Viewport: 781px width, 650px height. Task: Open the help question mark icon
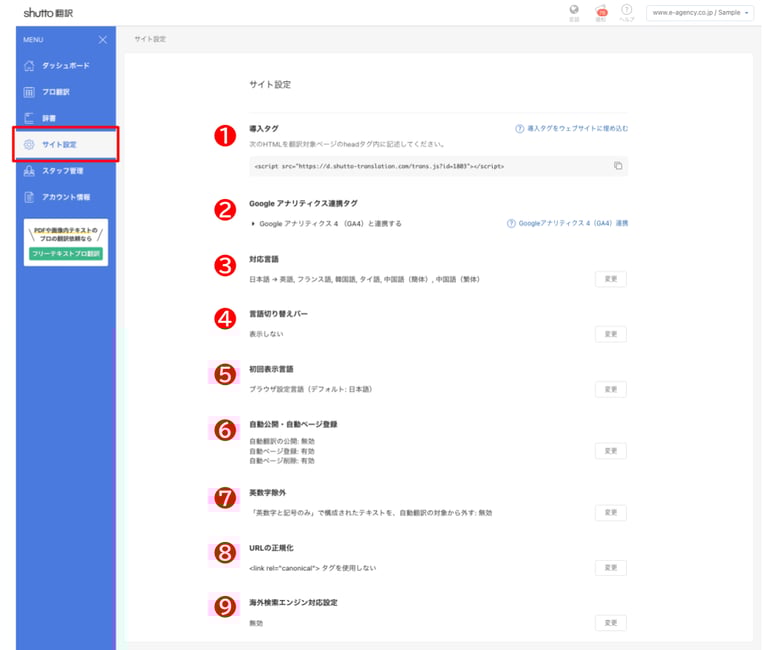(627, 12)
